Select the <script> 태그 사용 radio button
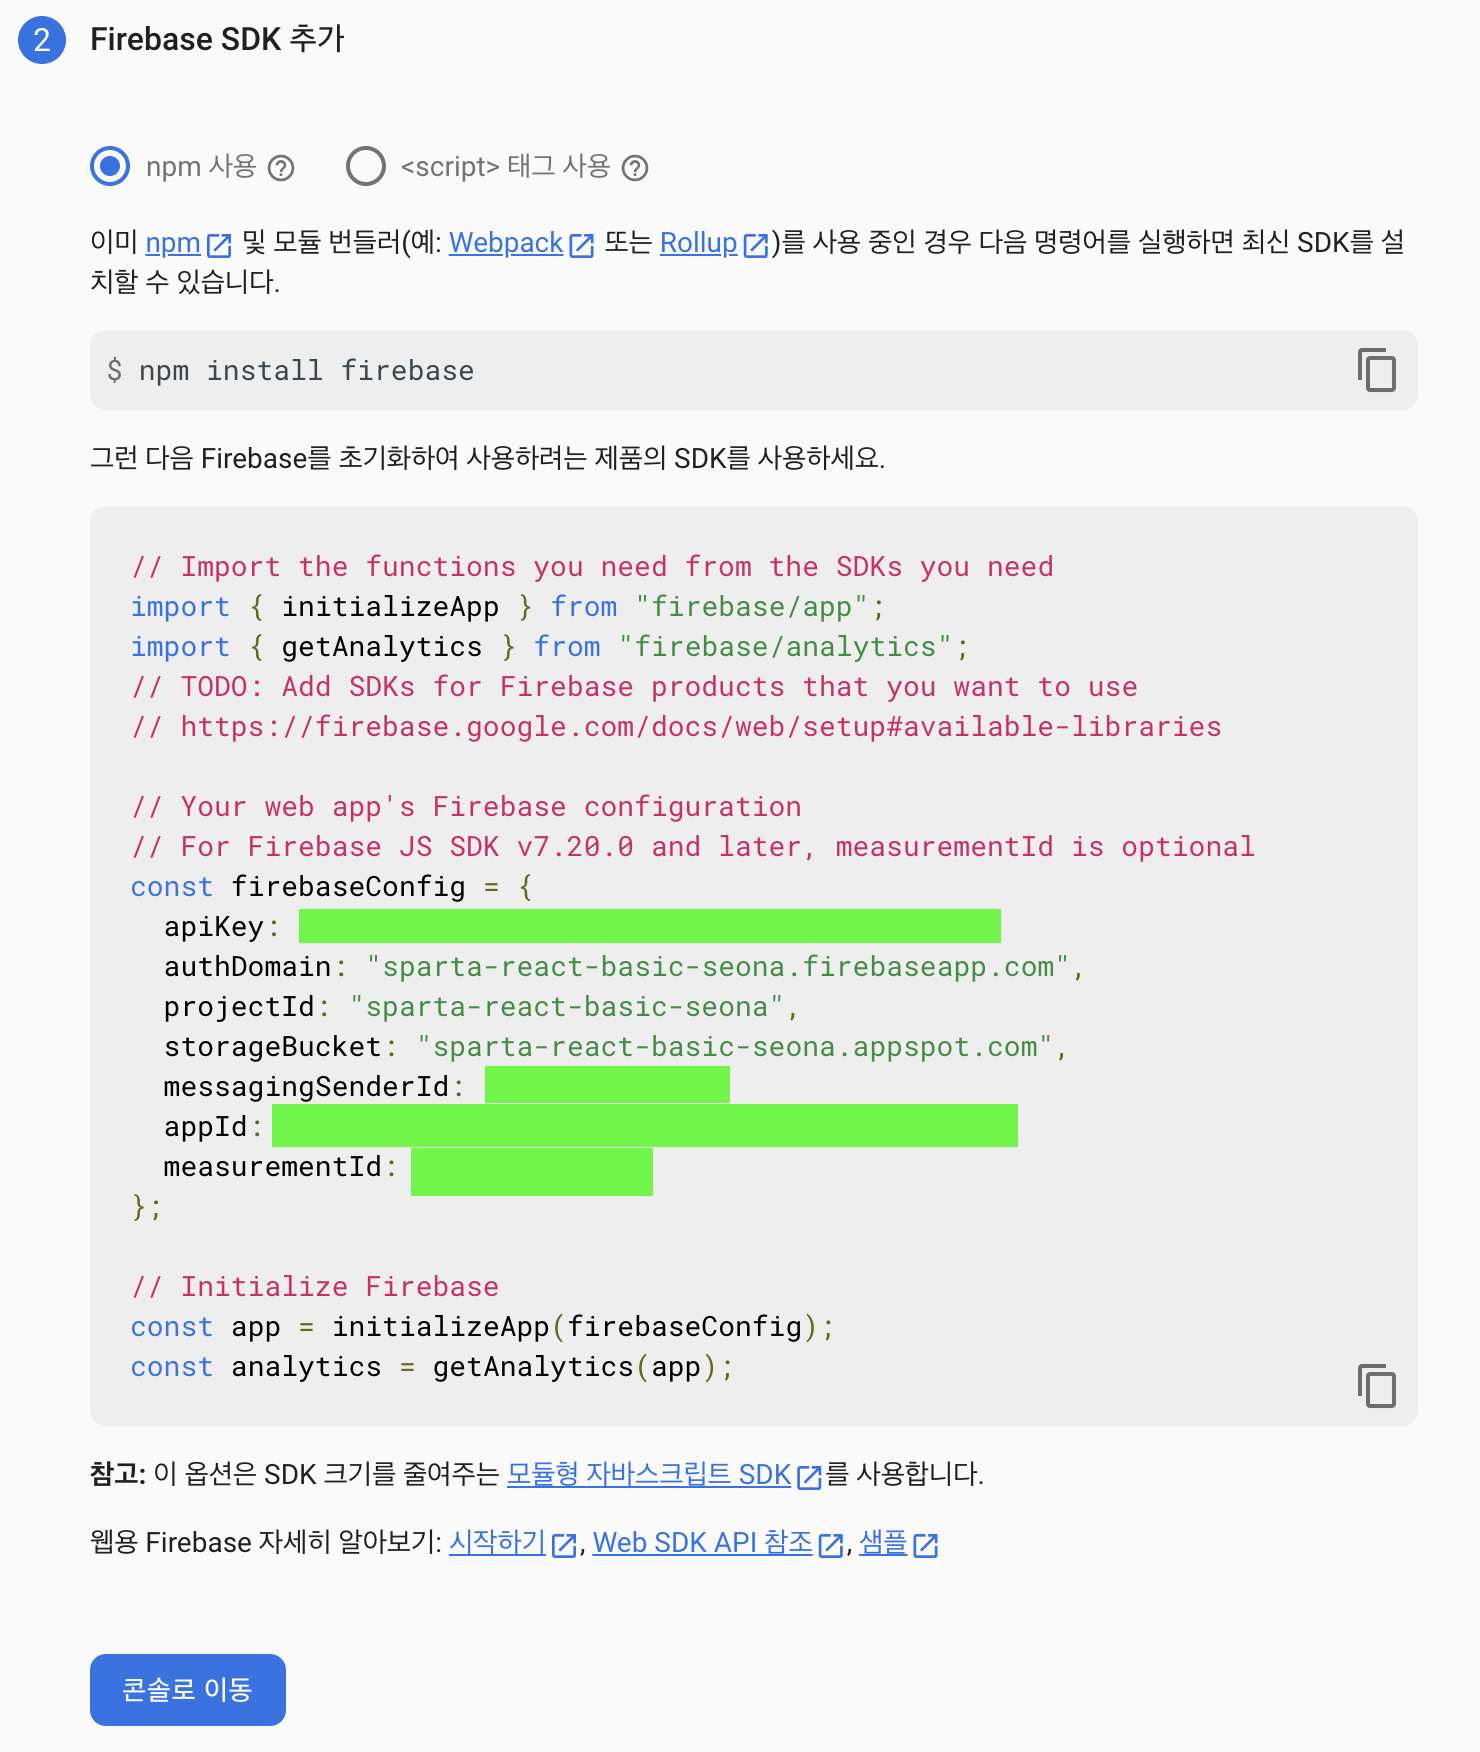Image resolution: width=1480 pixels, height=1752 pixels. coord(365,166)
